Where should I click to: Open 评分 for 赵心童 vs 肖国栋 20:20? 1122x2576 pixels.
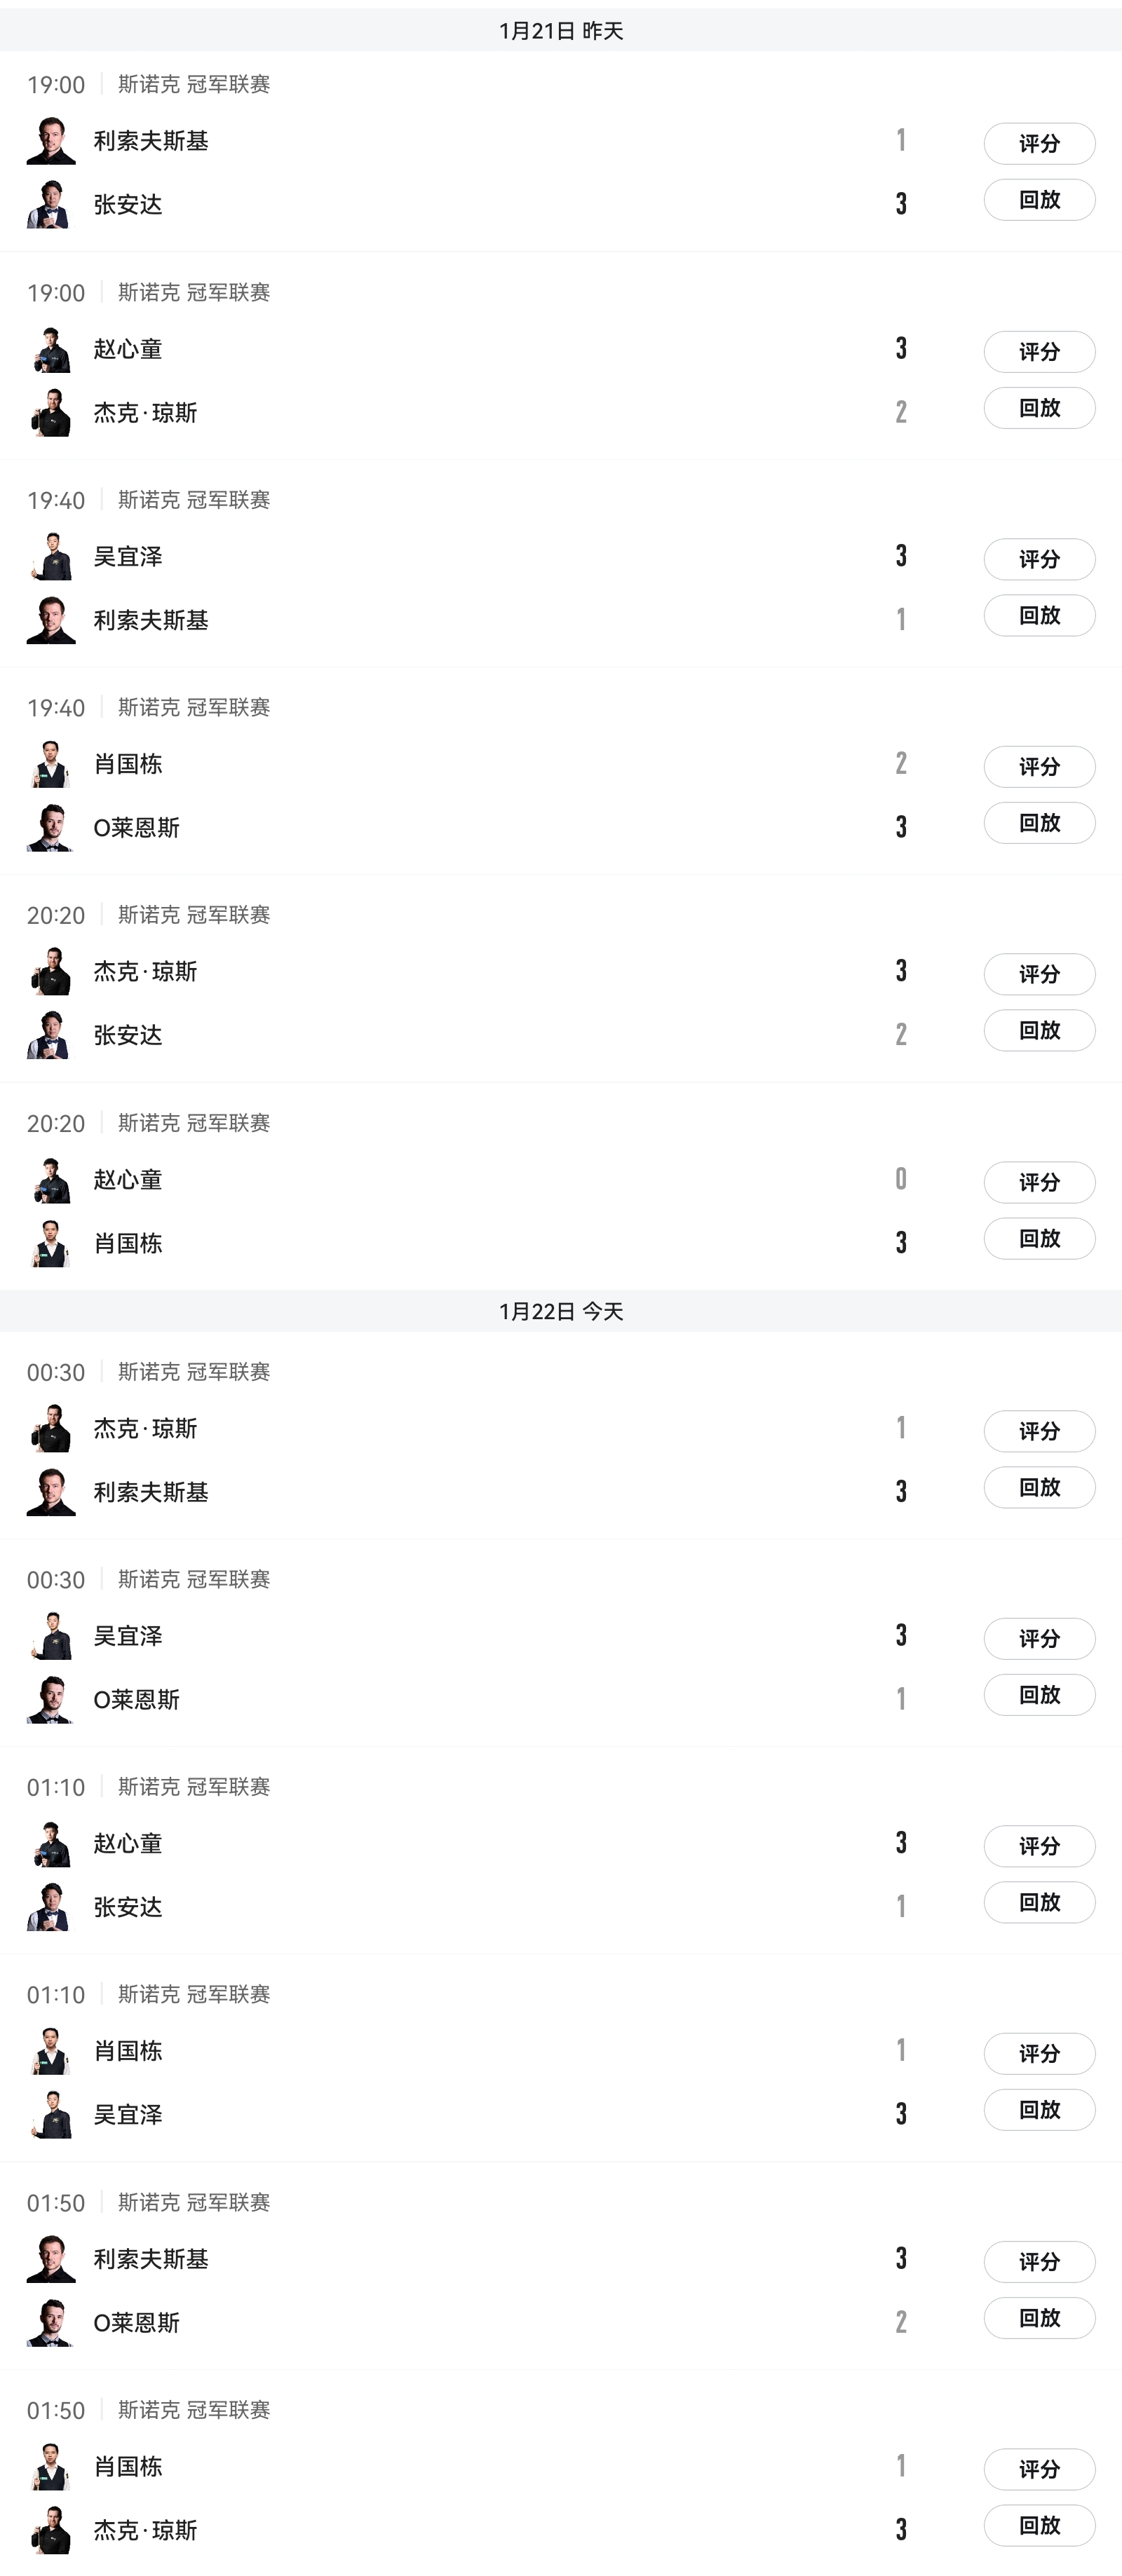click(x=1039, y=1183)
